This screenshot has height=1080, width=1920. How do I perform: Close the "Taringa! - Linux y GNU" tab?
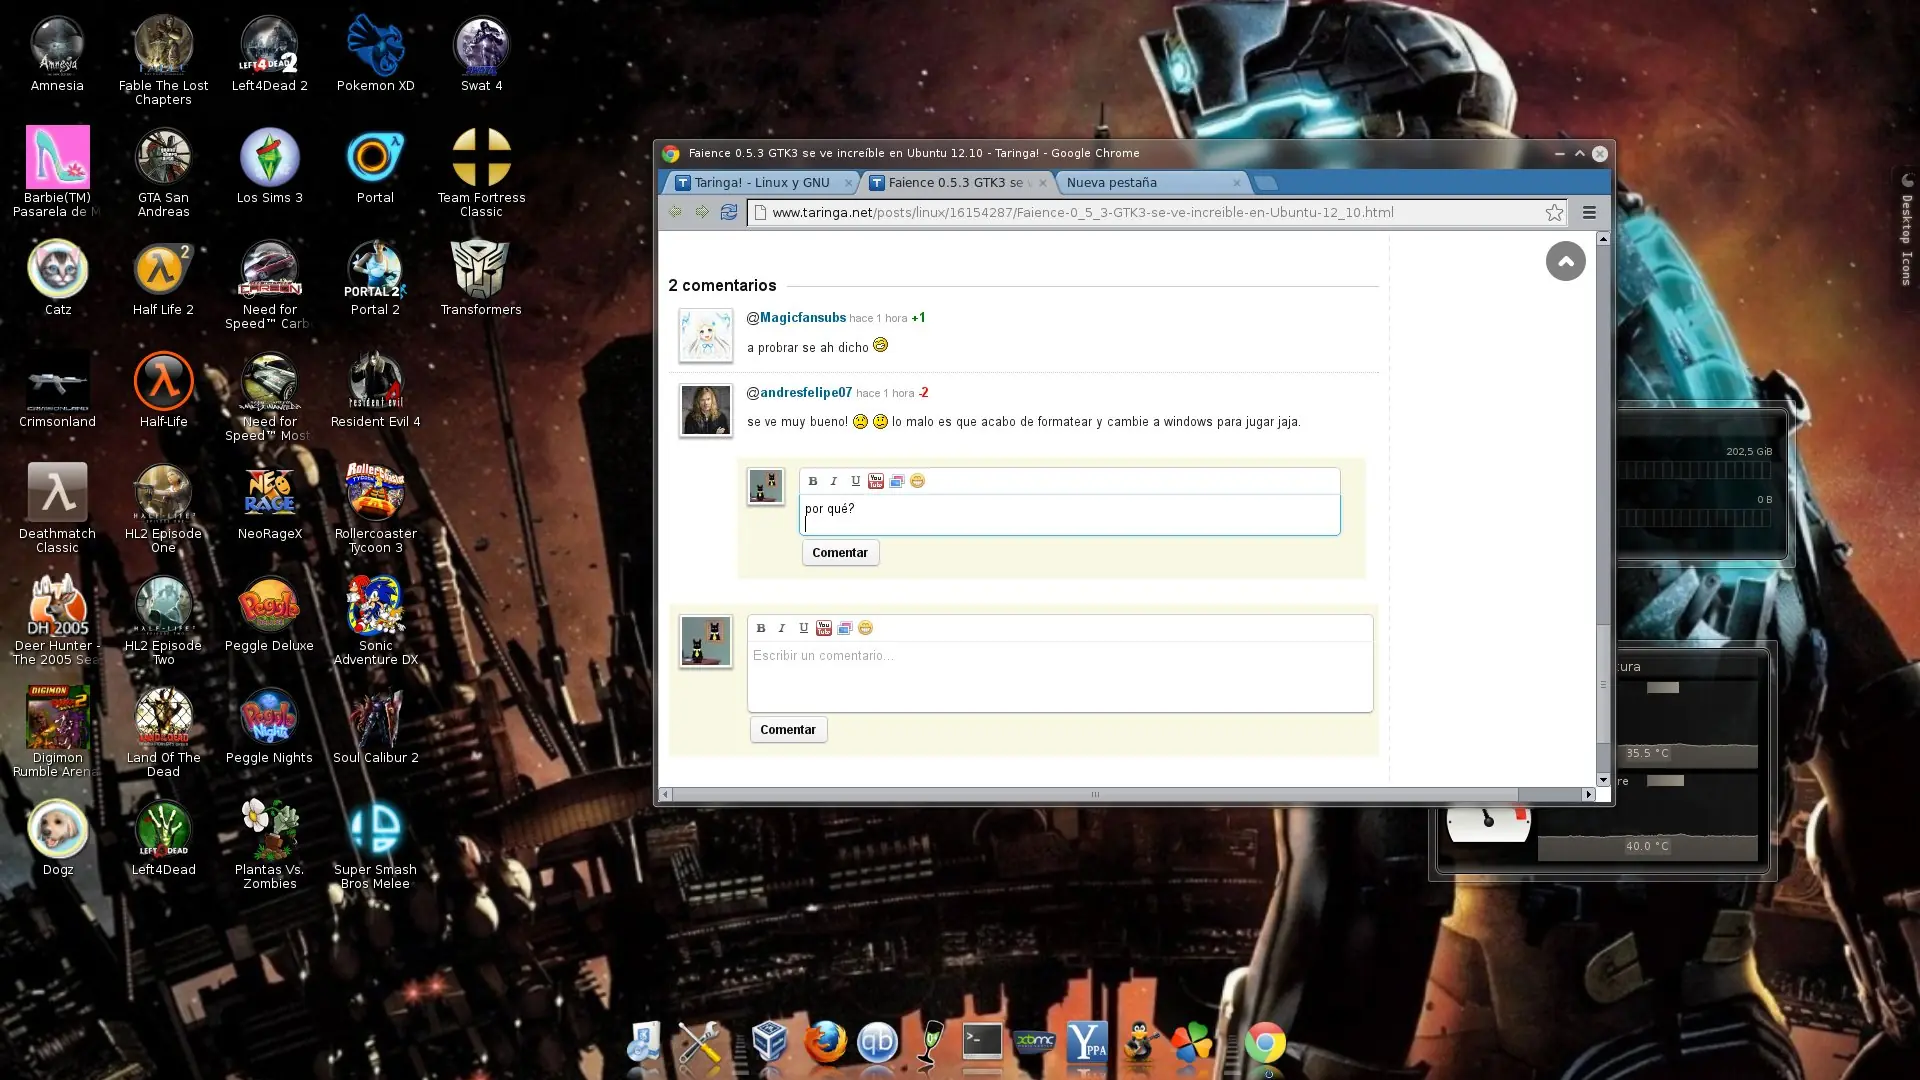coord(849,183)
